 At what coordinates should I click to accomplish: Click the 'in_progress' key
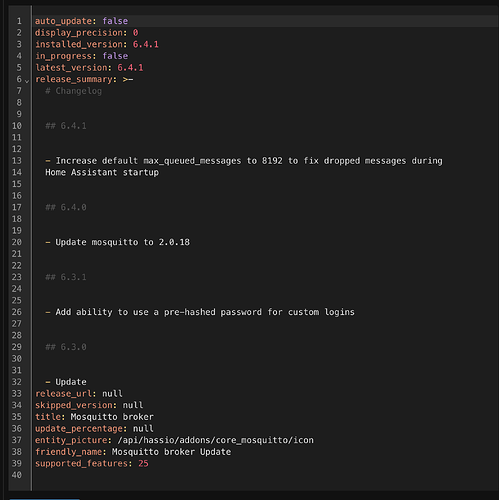click(63, 56)
